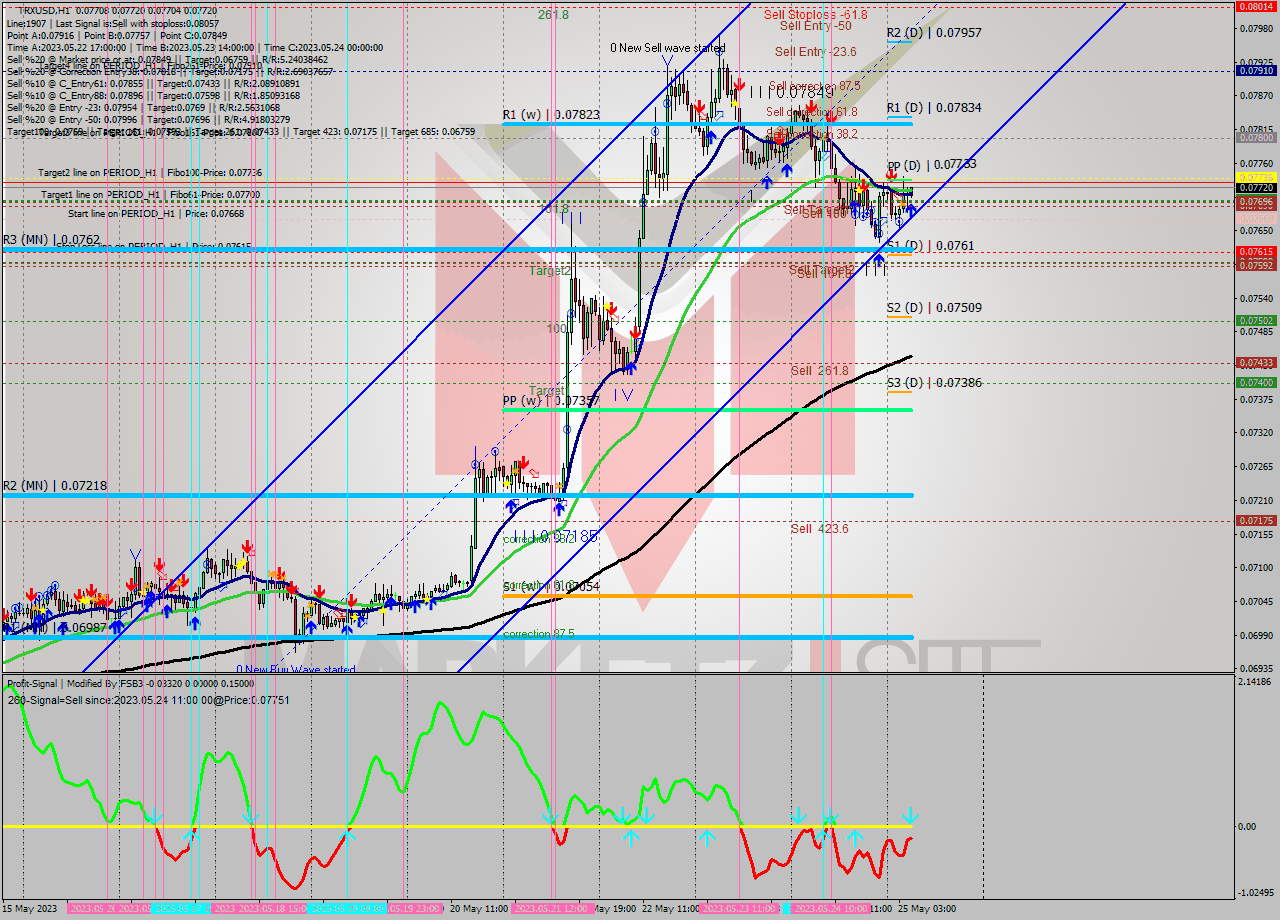1280x920 pixels.
Task: Click the 'Target2 line on PERIOD_H1' text
Action: pyautogui.click(x=95, y=172)
